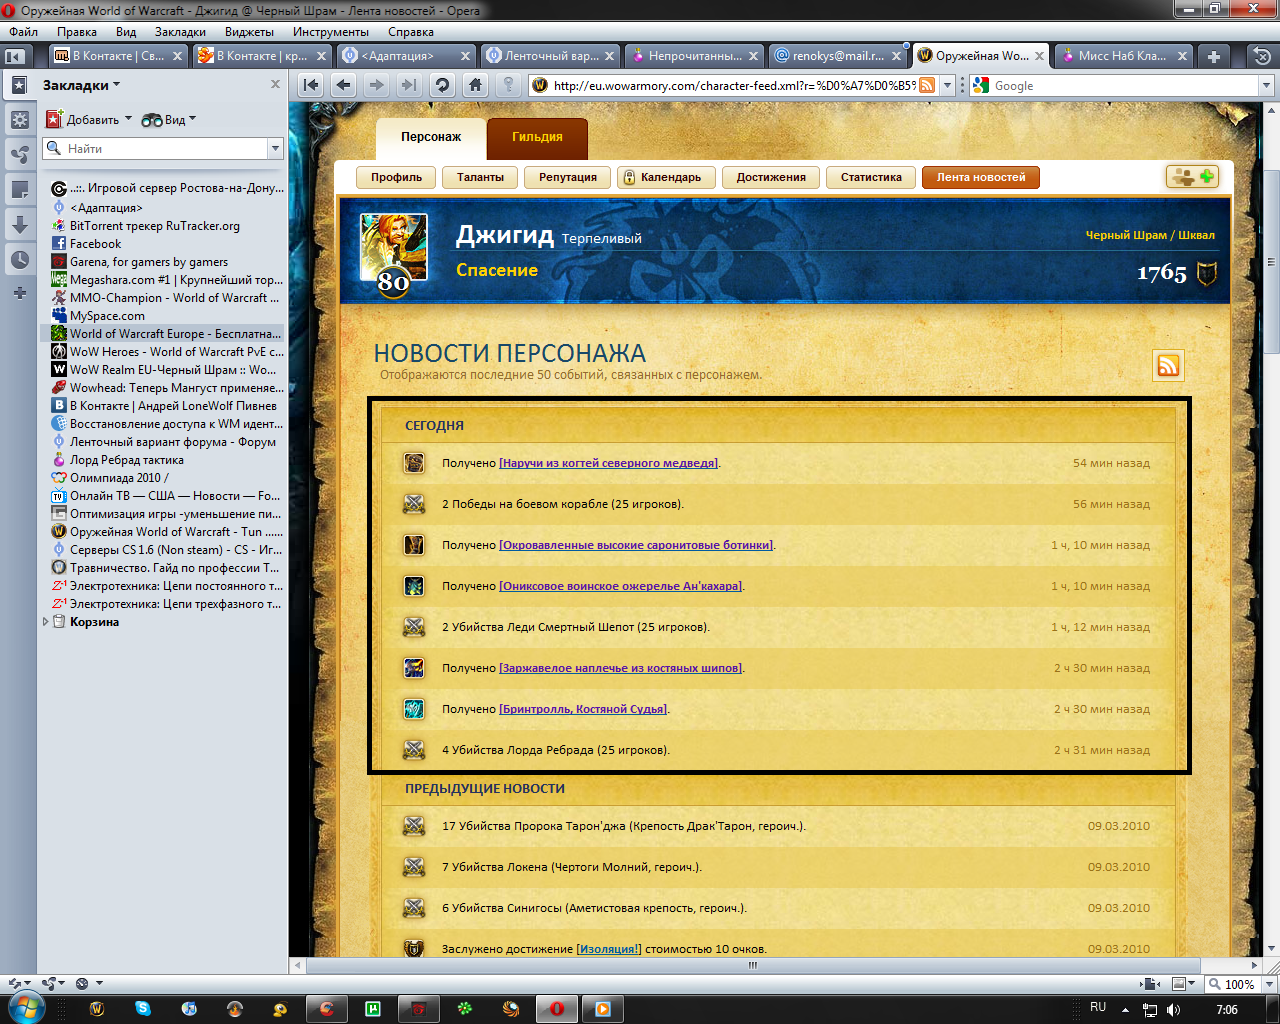Open the Достижения page button
This screenshot has width=1280, height=1024.
(771, 177)
